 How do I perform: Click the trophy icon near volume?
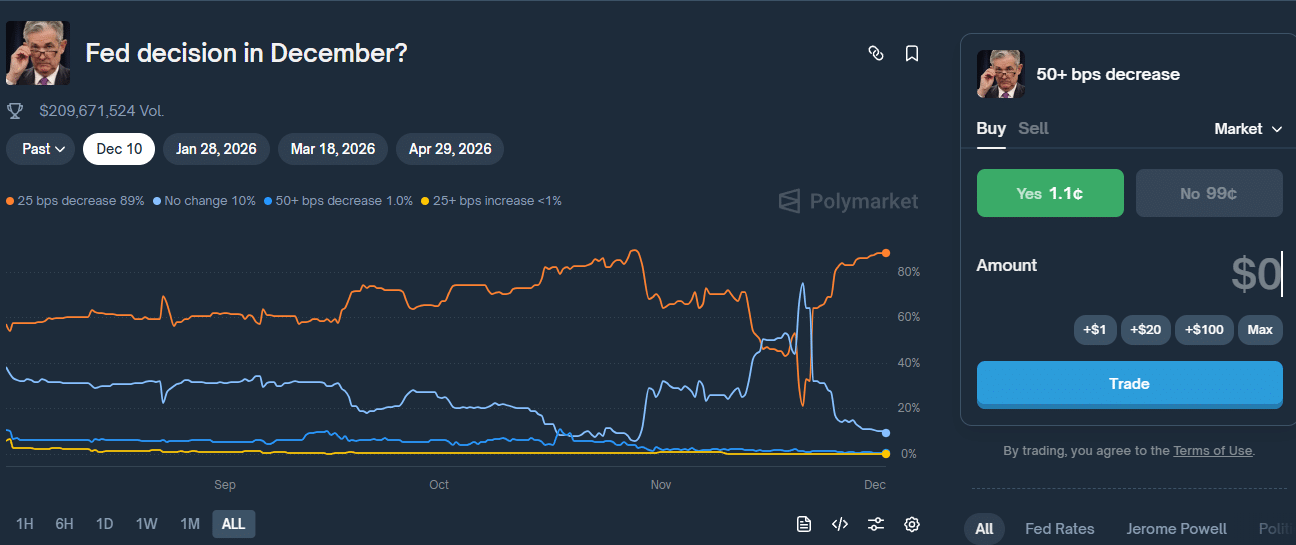pyautogui.click(x=15, y=110)
